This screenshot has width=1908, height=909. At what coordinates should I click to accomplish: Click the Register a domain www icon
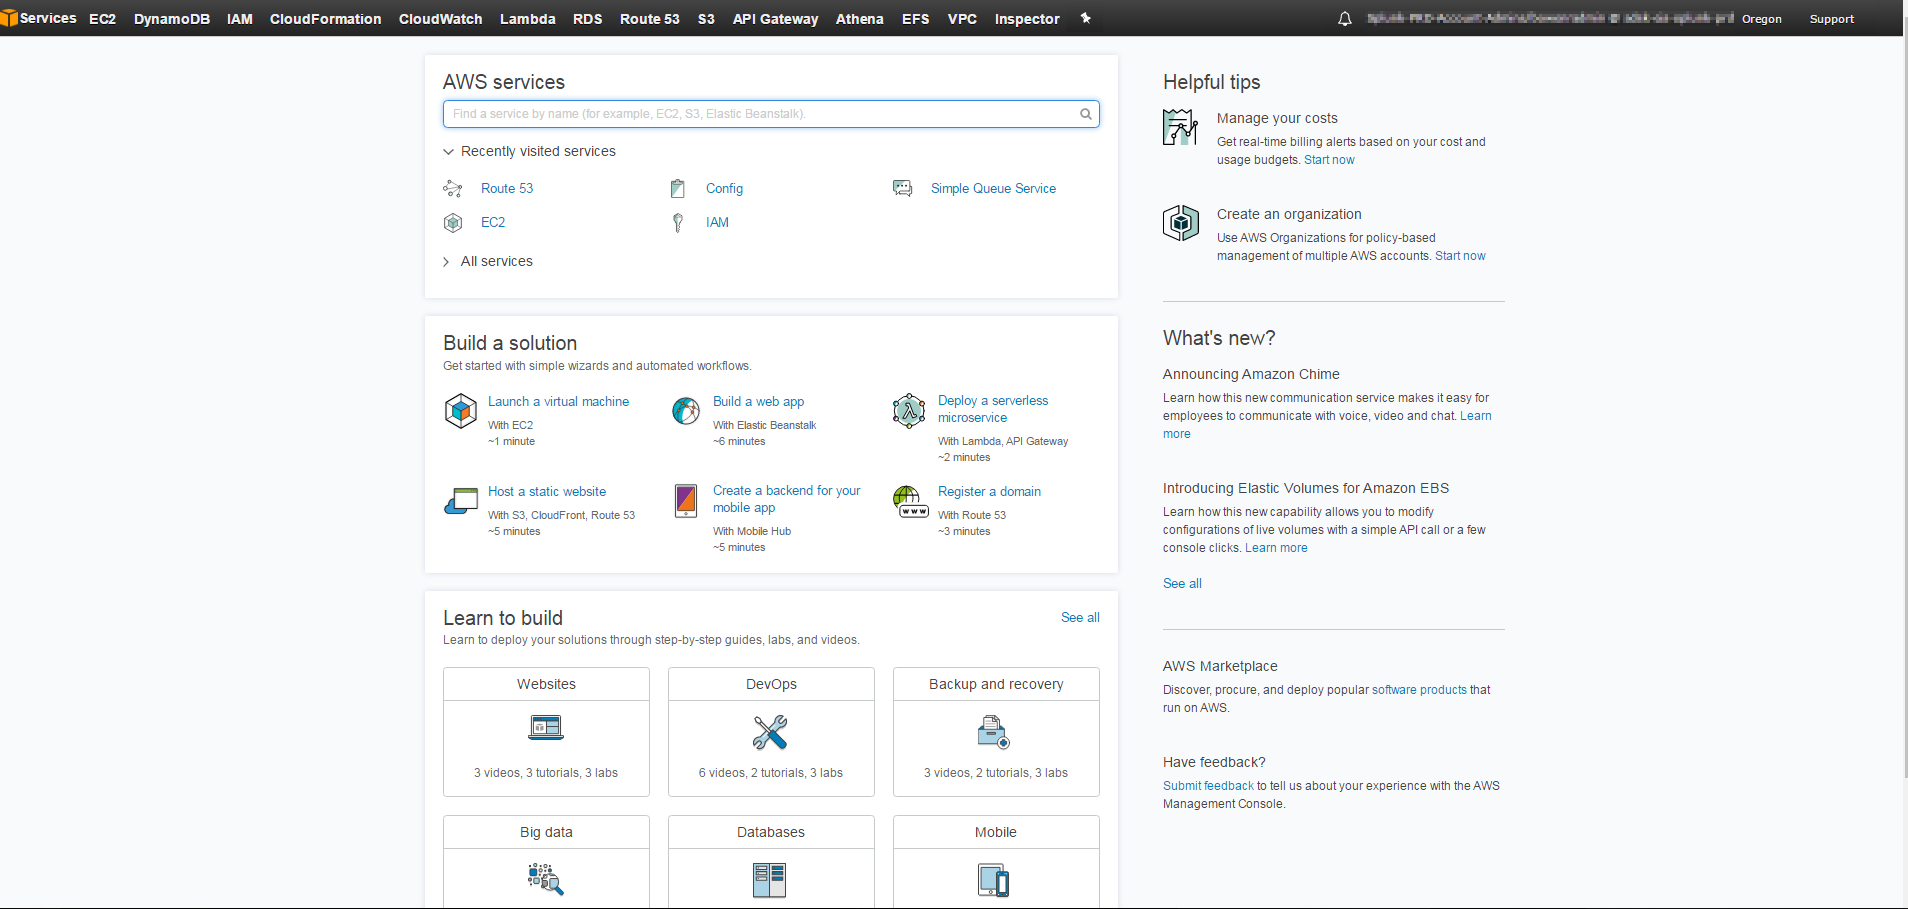(910, 501)
